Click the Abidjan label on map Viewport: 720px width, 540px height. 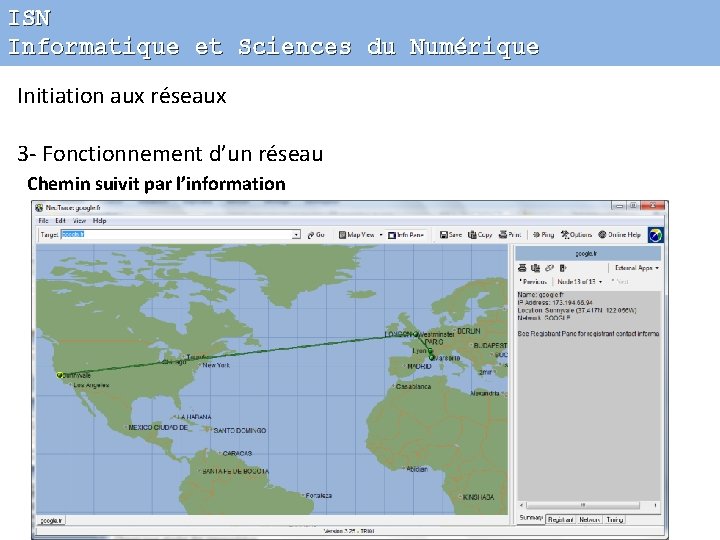(x=417, y=469)
